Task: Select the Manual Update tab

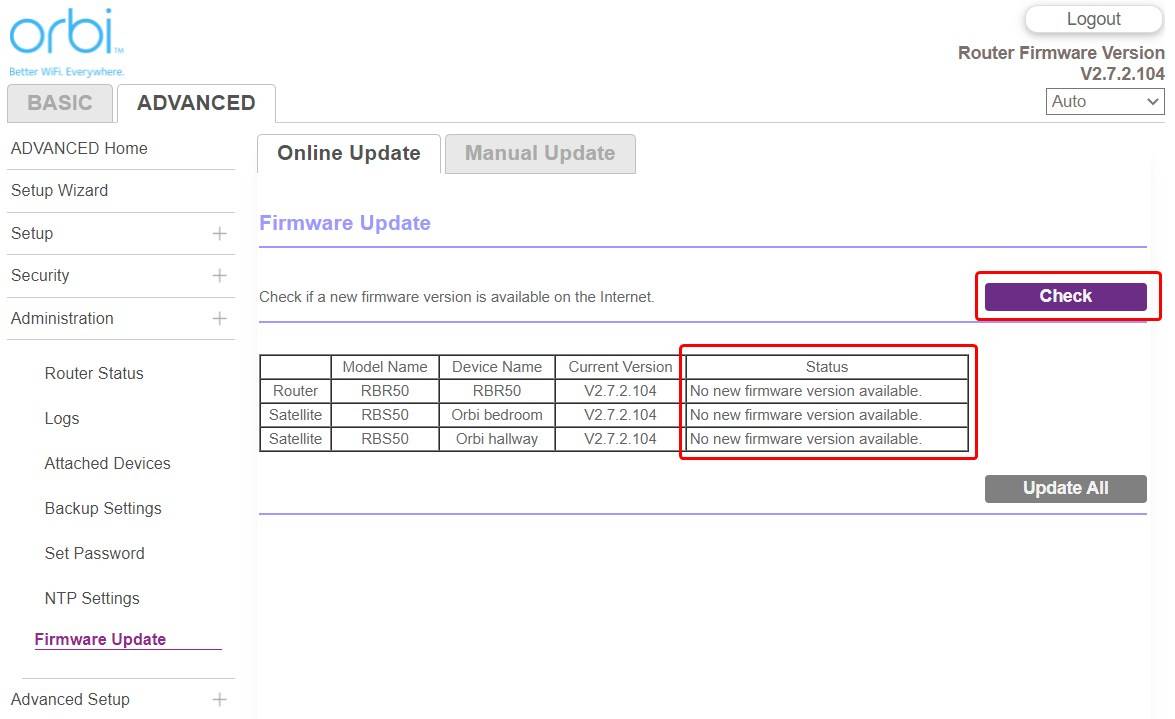Action: click(540, 153)
